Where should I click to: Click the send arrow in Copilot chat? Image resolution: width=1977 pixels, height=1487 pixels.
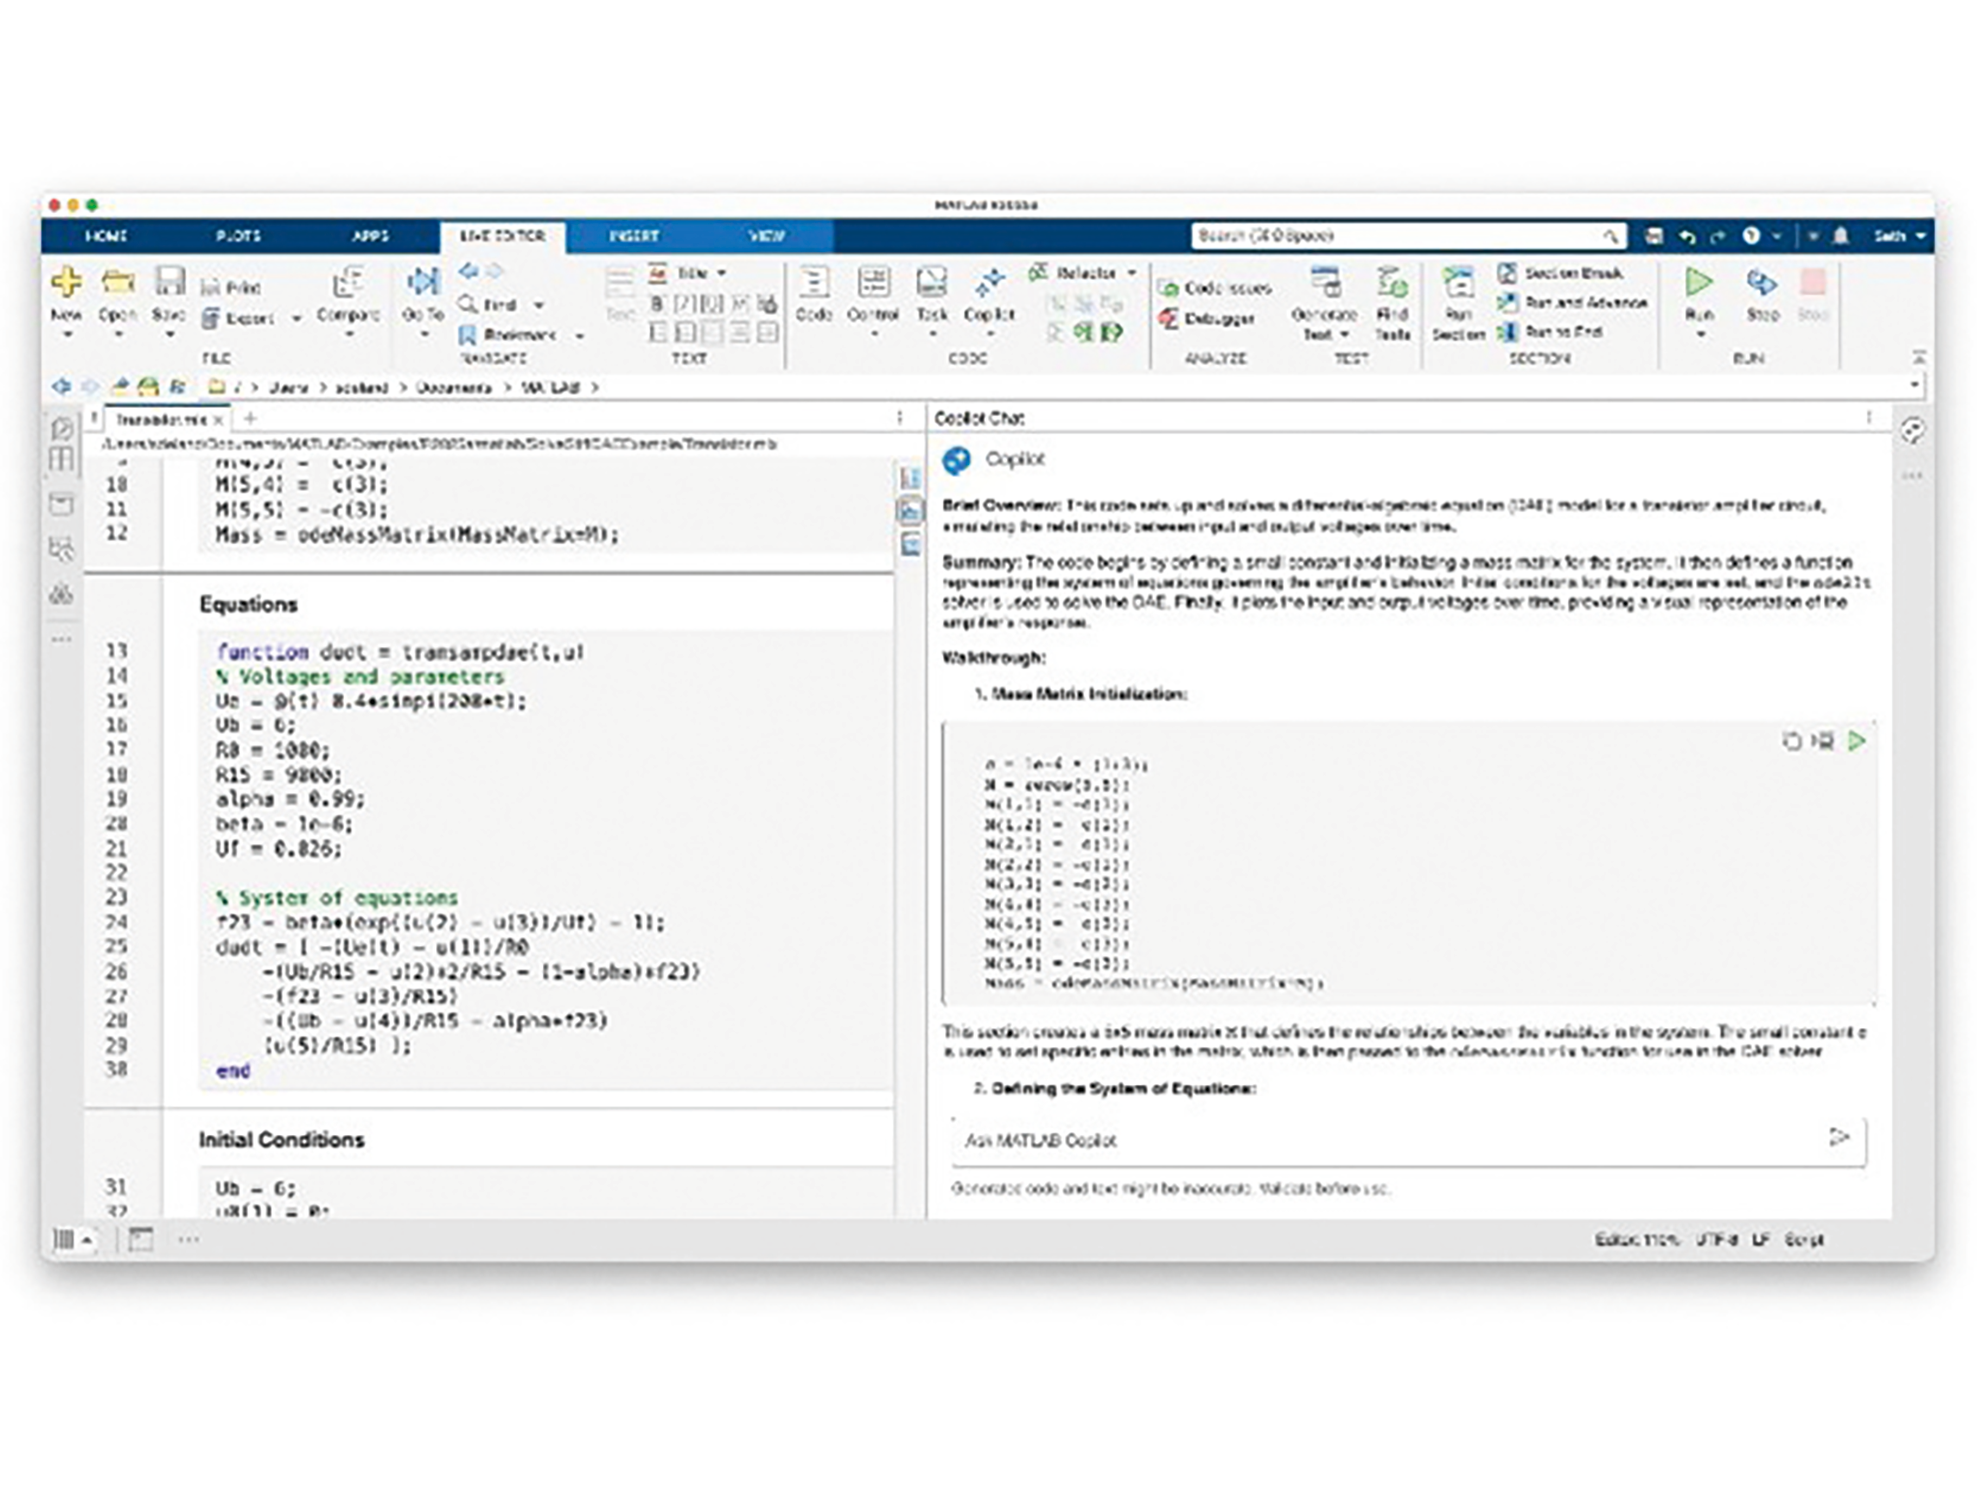pyautogui.click(x=1838, y=1138)
